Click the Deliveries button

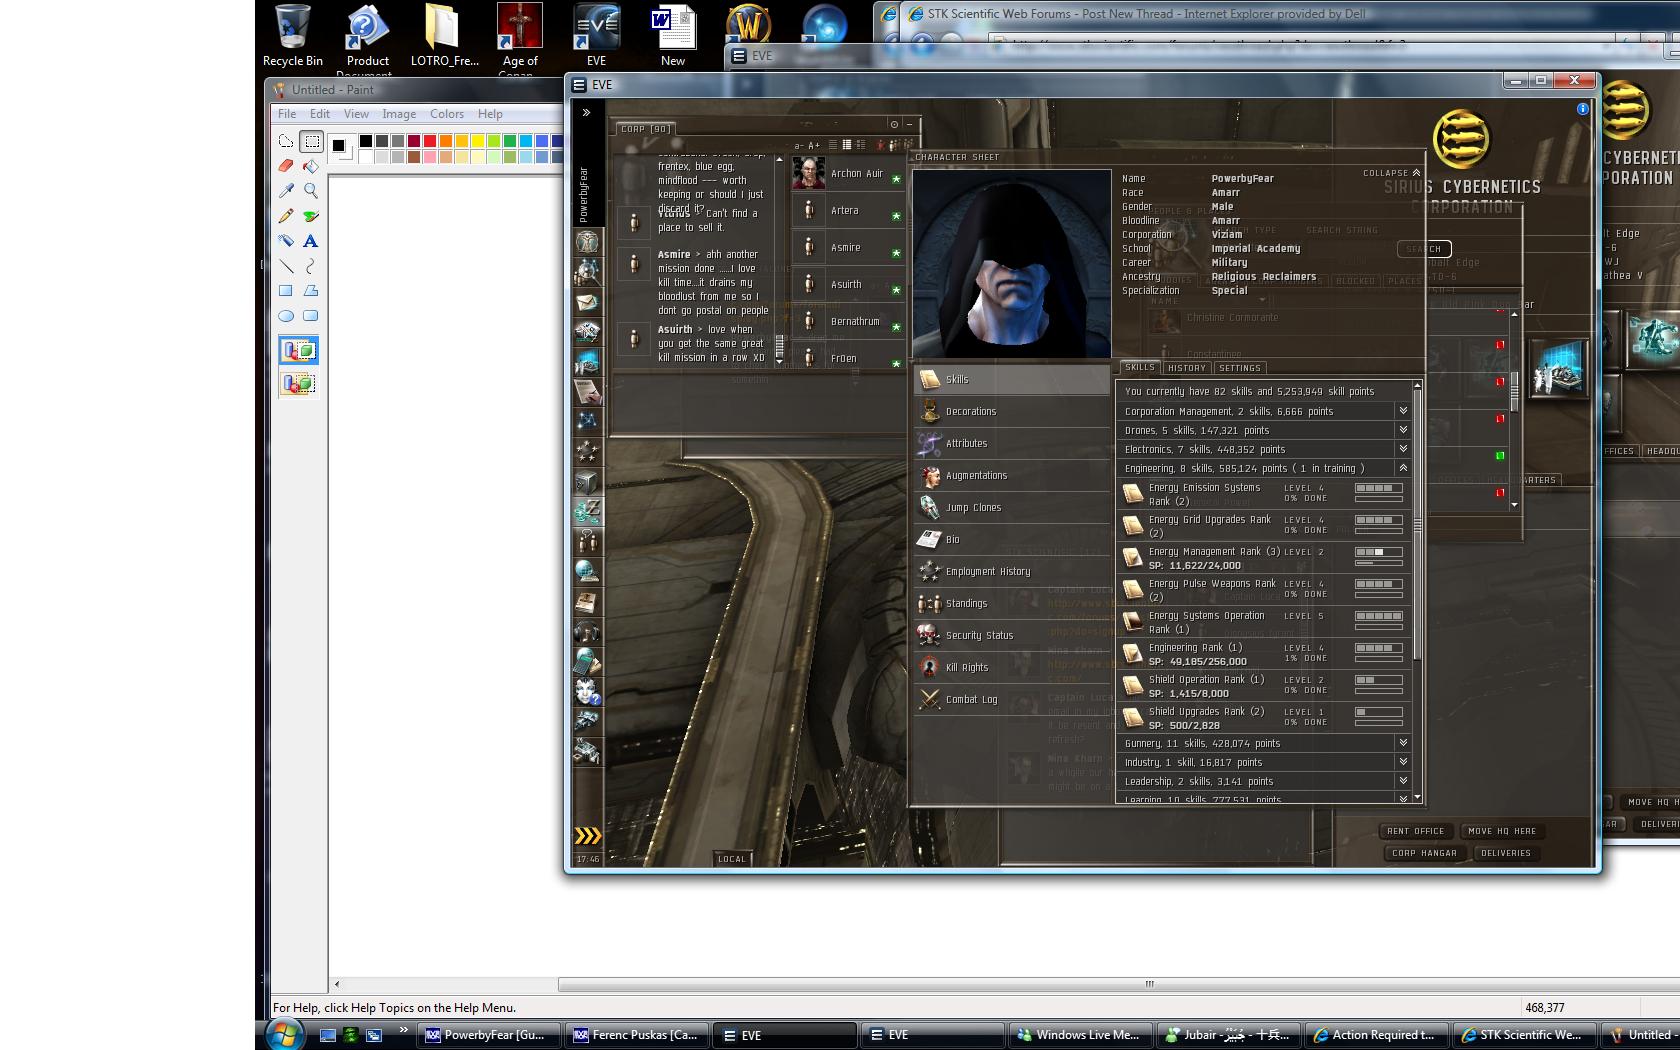coord(1506,853)
